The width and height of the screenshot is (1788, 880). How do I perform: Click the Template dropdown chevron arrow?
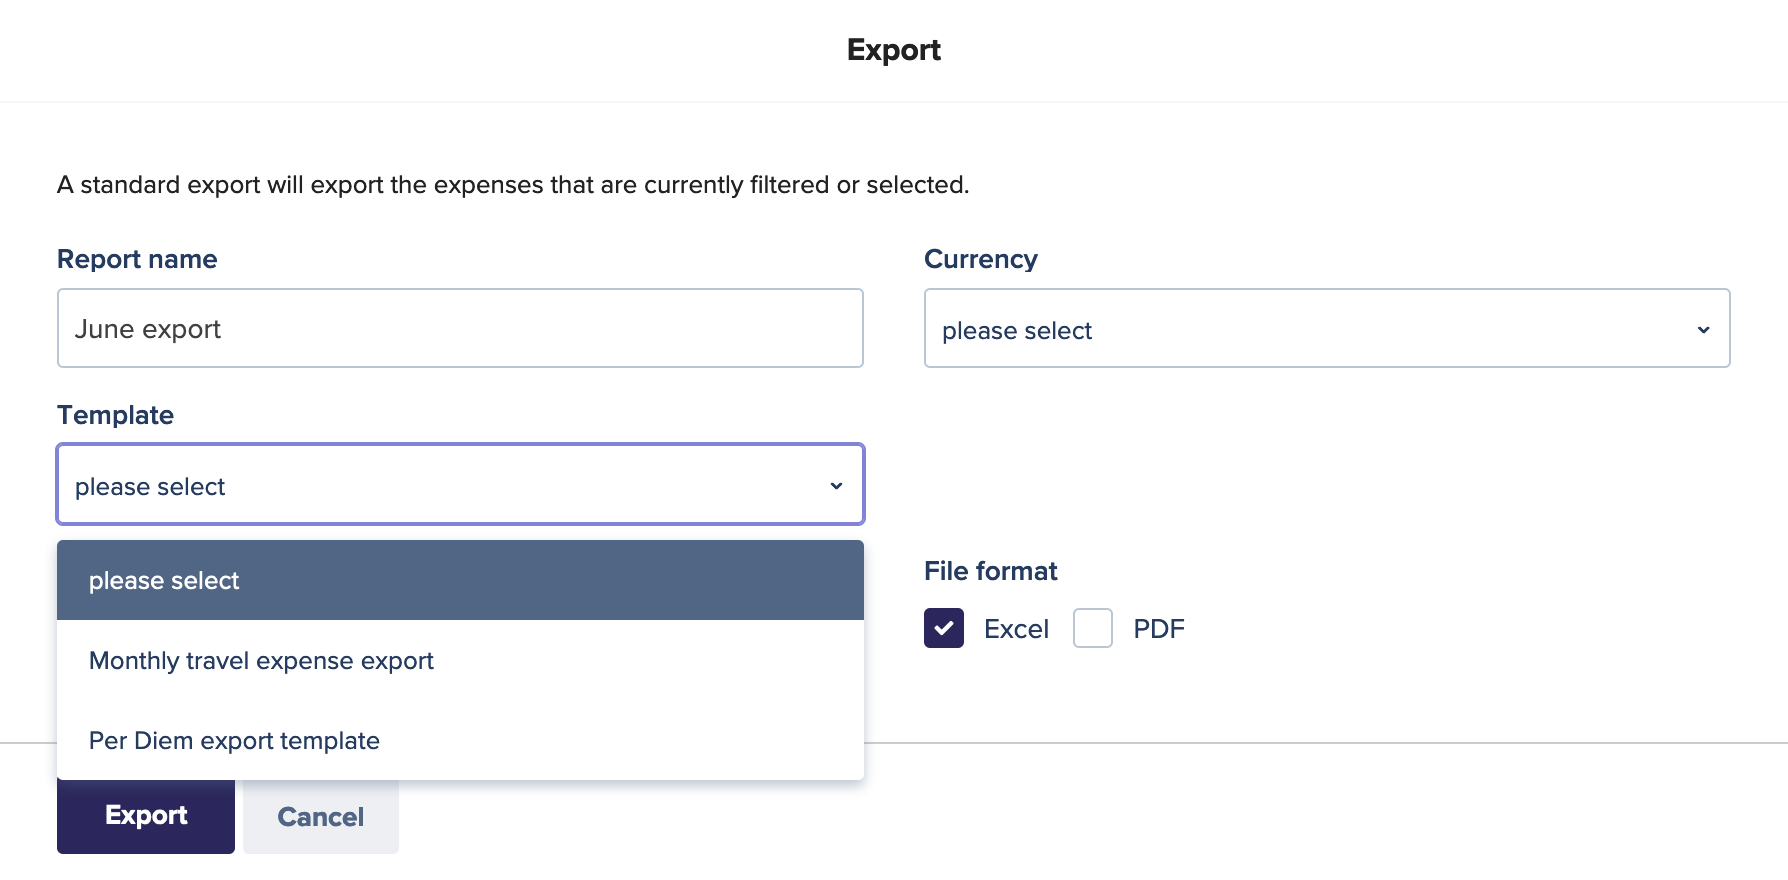coord(836,486)
